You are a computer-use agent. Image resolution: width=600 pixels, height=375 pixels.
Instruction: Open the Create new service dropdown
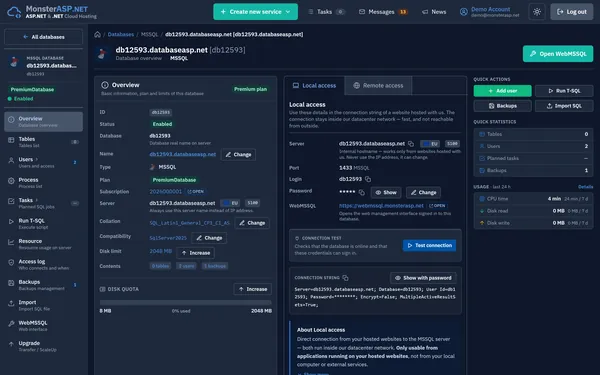pyautogui.click(x=255, y=12)
